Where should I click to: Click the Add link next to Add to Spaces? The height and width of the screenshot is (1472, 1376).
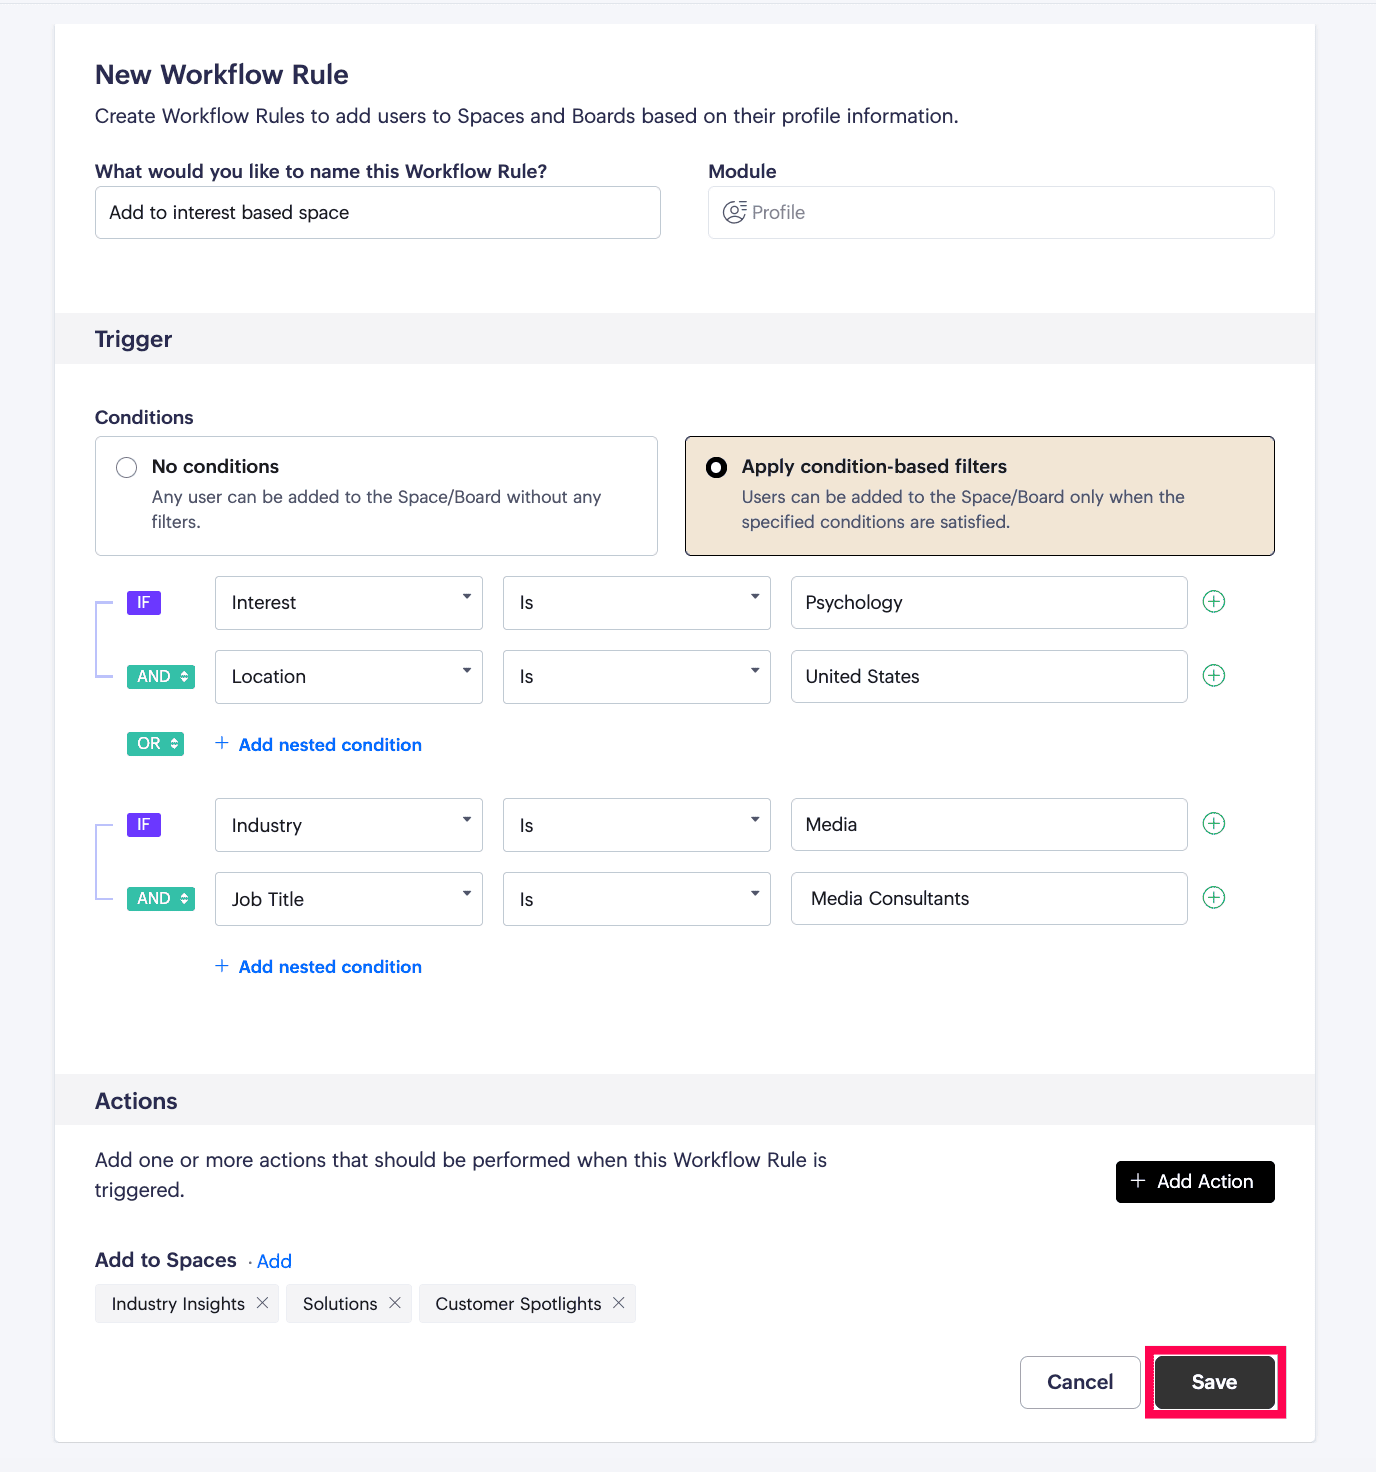tap(275, 1262)
